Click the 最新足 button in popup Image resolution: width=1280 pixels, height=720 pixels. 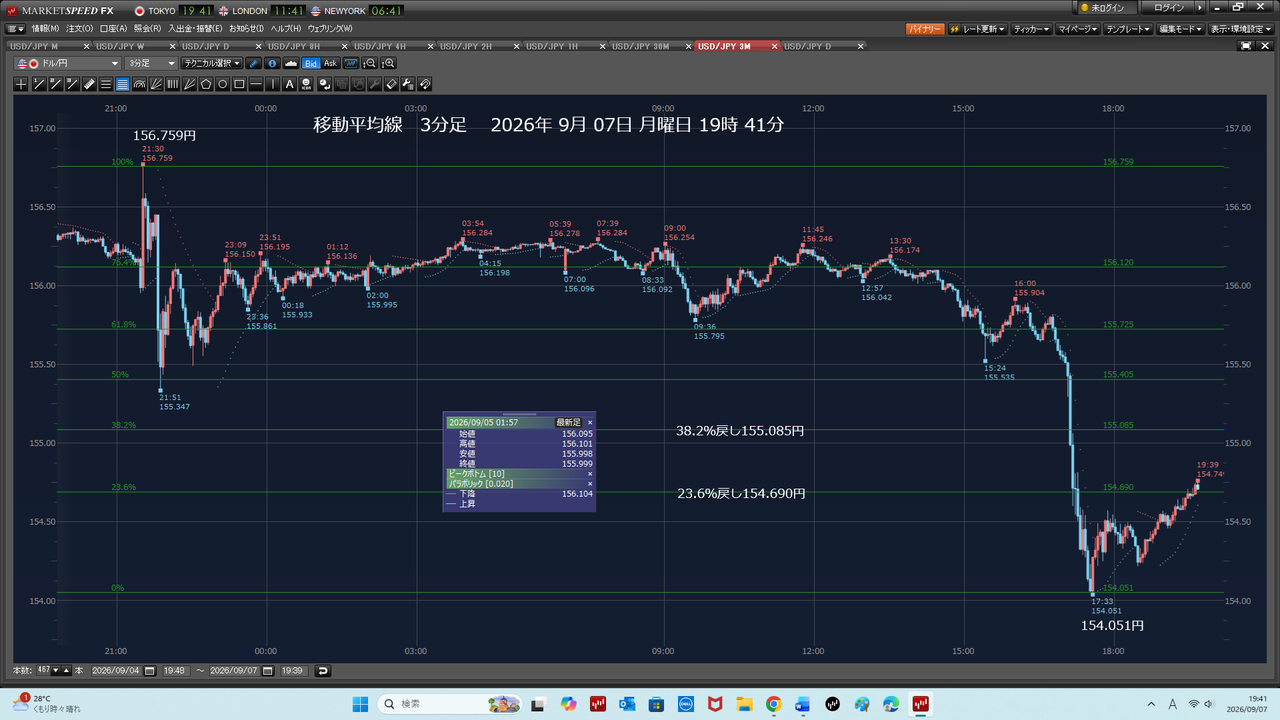(568, 423)
